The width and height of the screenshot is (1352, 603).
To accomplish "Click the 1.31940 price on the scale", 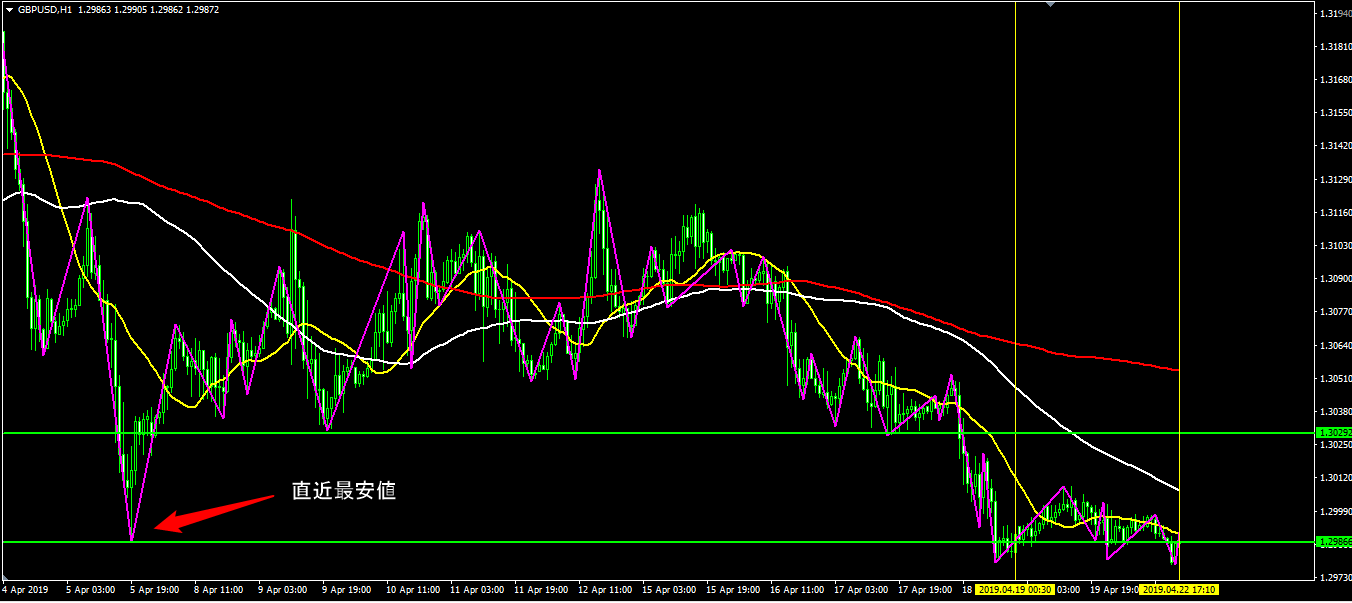I will click(x=1333, y=14).
